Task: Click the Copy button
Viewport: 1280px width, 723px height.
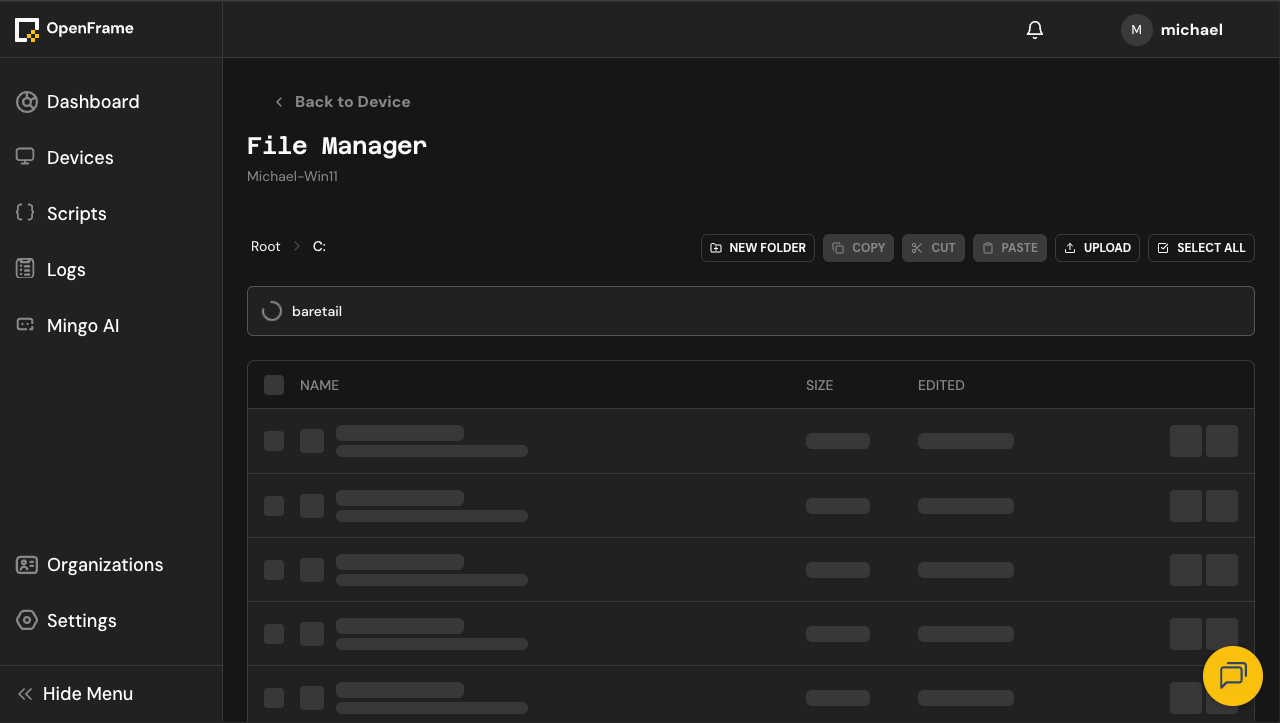Action: click(858, 248)
